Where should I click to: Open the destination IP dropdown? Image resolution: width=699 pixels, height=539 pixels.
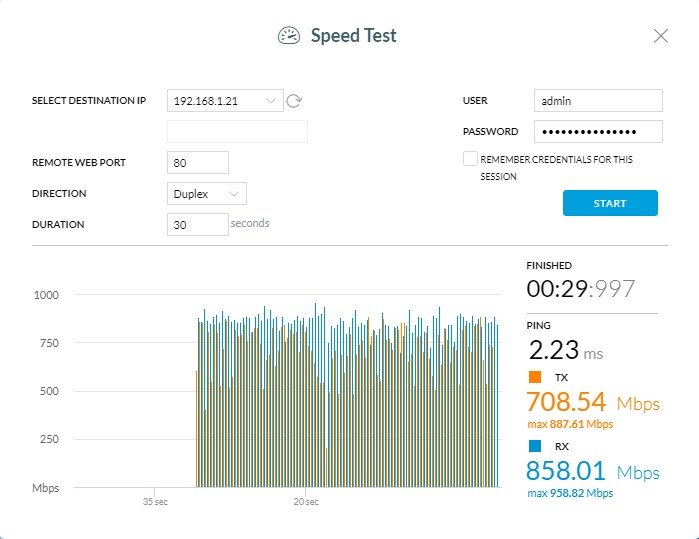point(225,101)
